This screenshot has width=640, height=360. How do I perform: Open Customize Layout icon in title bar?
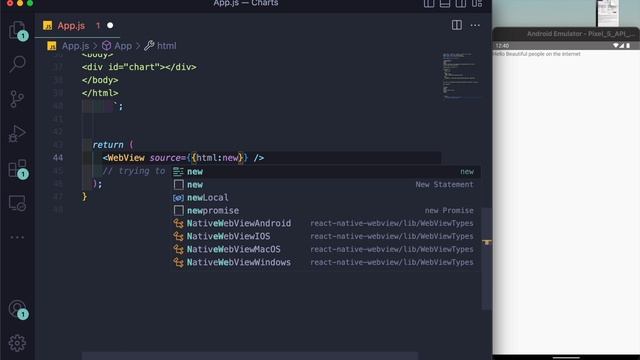pyautogui.click(x=477, y=4)
